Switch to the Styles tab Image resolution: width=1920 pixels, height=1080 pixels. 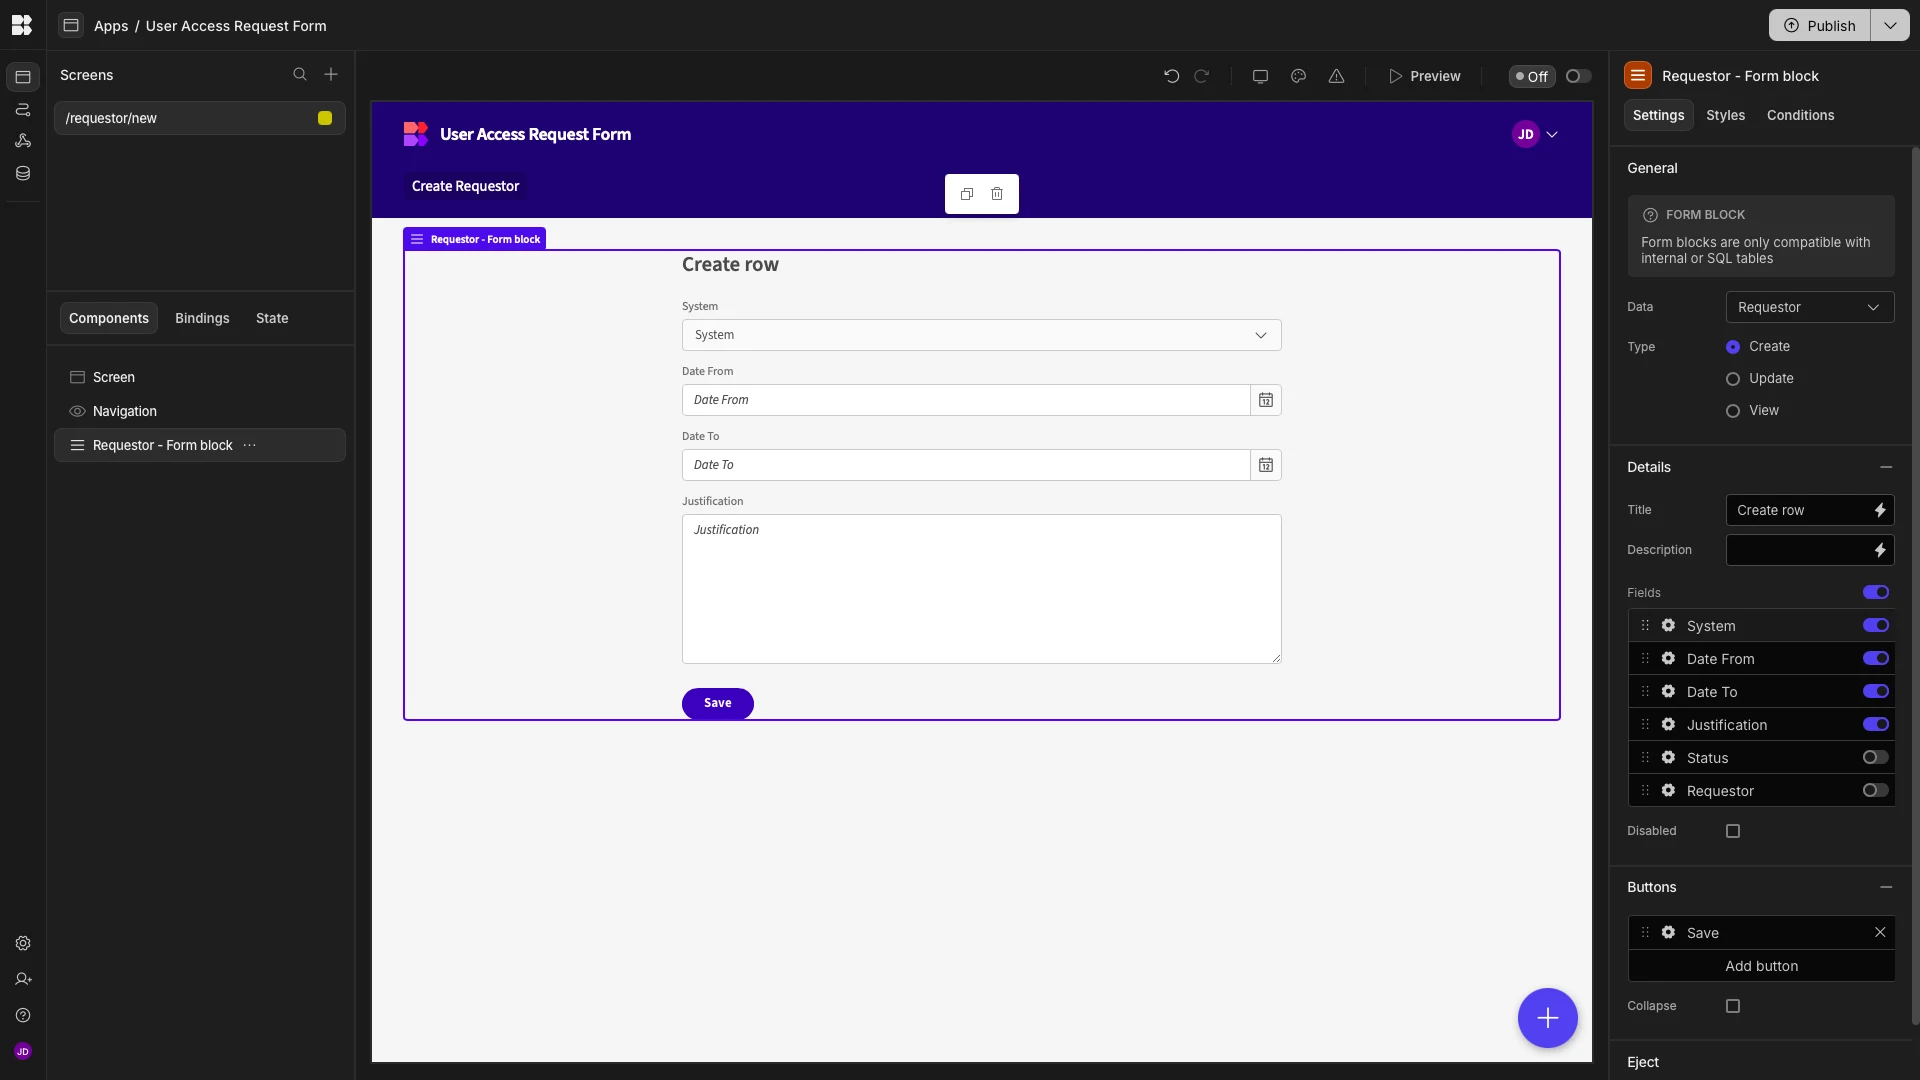coord(1726,115)
